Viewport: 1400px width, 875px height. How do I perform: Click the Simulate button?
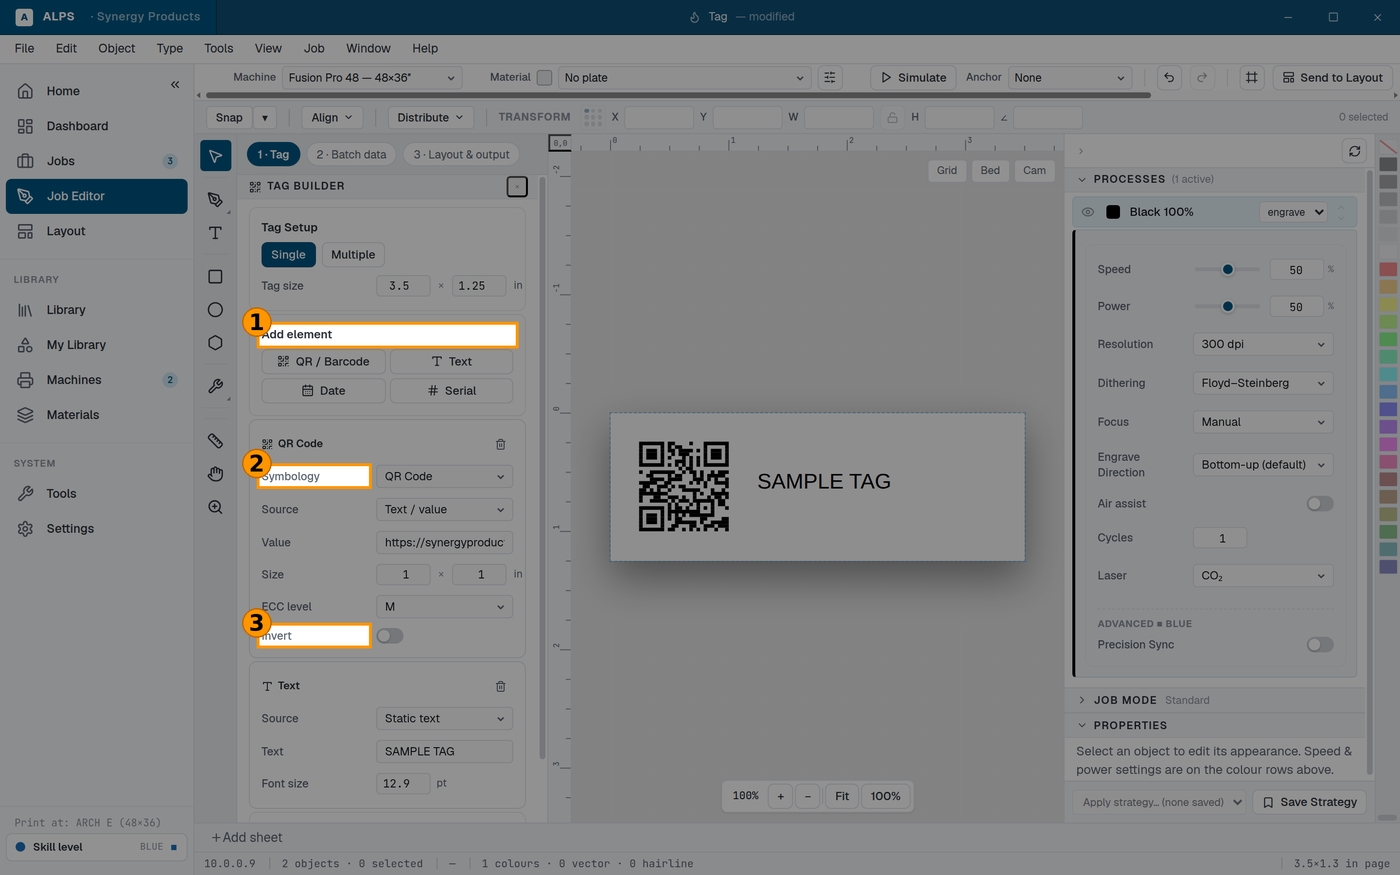(913, 77)
